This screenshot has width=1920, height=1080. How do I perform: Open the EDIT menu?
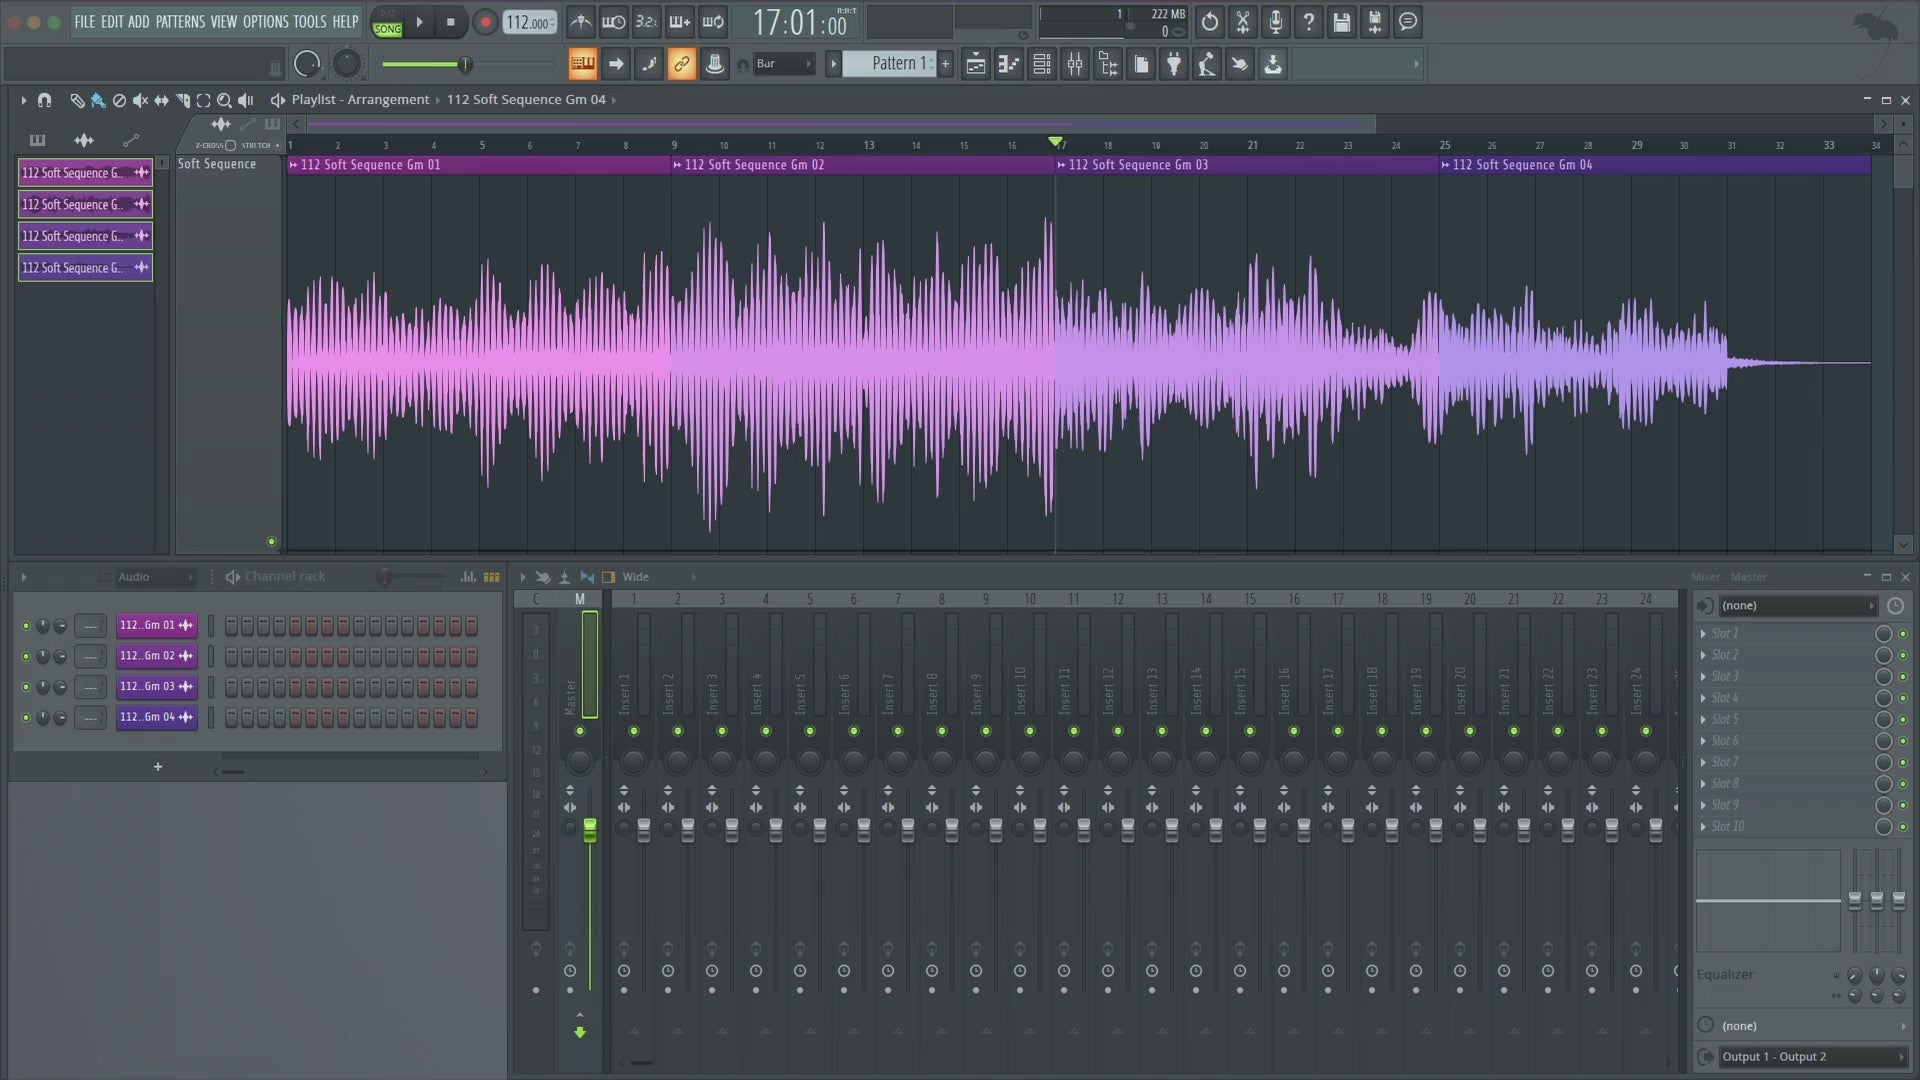pos(111,21)
